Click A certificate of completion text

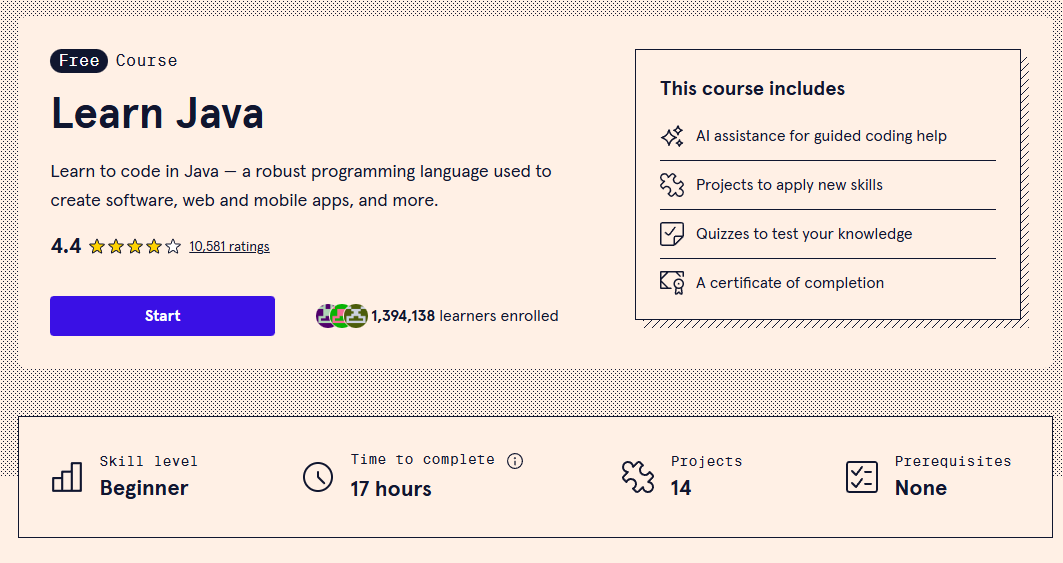(790, 283)
